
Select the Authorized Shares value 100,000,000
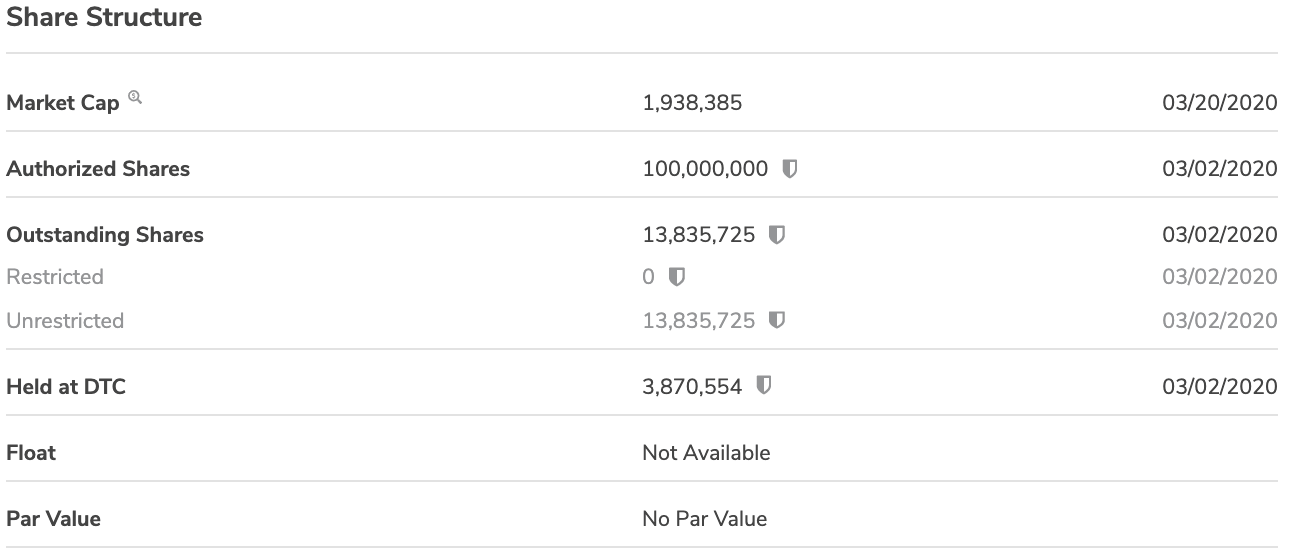[x=705, y=168]
